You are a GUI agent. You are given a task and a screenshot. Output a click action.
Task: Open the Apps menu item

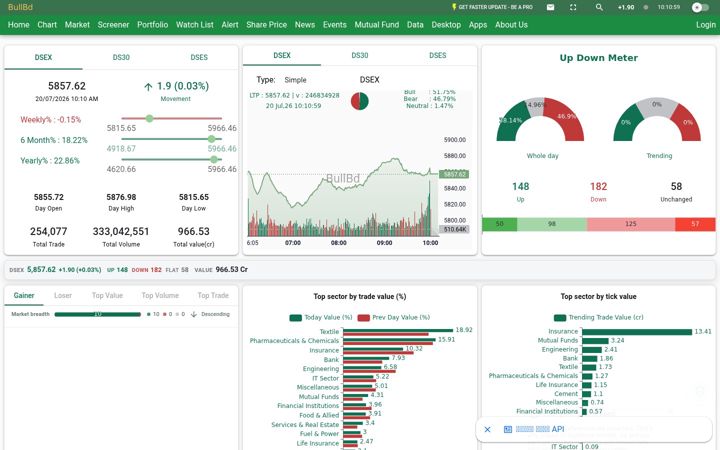point(478,25)
